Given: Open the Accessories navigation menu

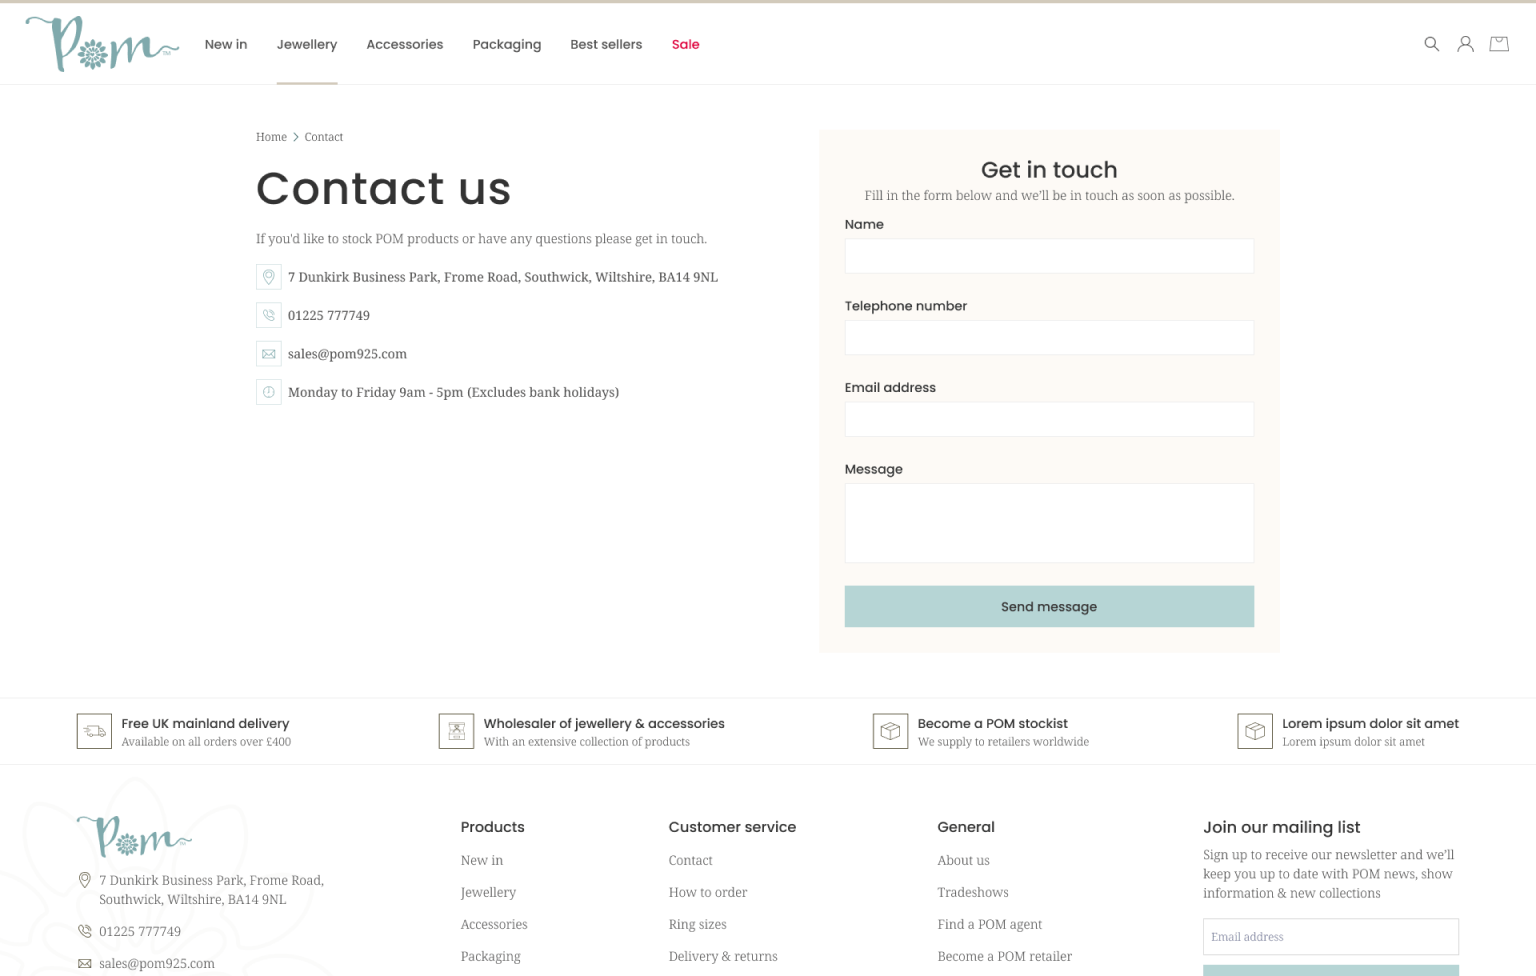Looking at the screenshot, I should click(x=404, y=44).
